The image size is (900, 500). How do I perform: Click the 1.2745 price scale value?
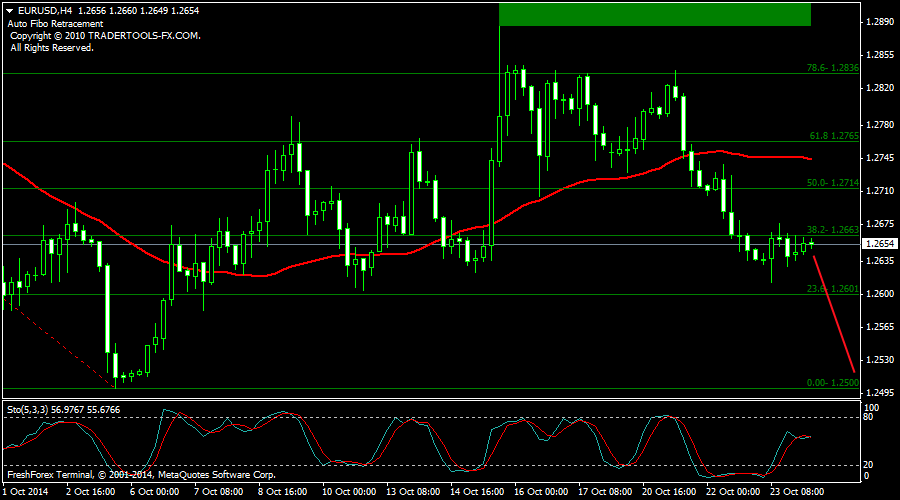click(x=880, y=158)
